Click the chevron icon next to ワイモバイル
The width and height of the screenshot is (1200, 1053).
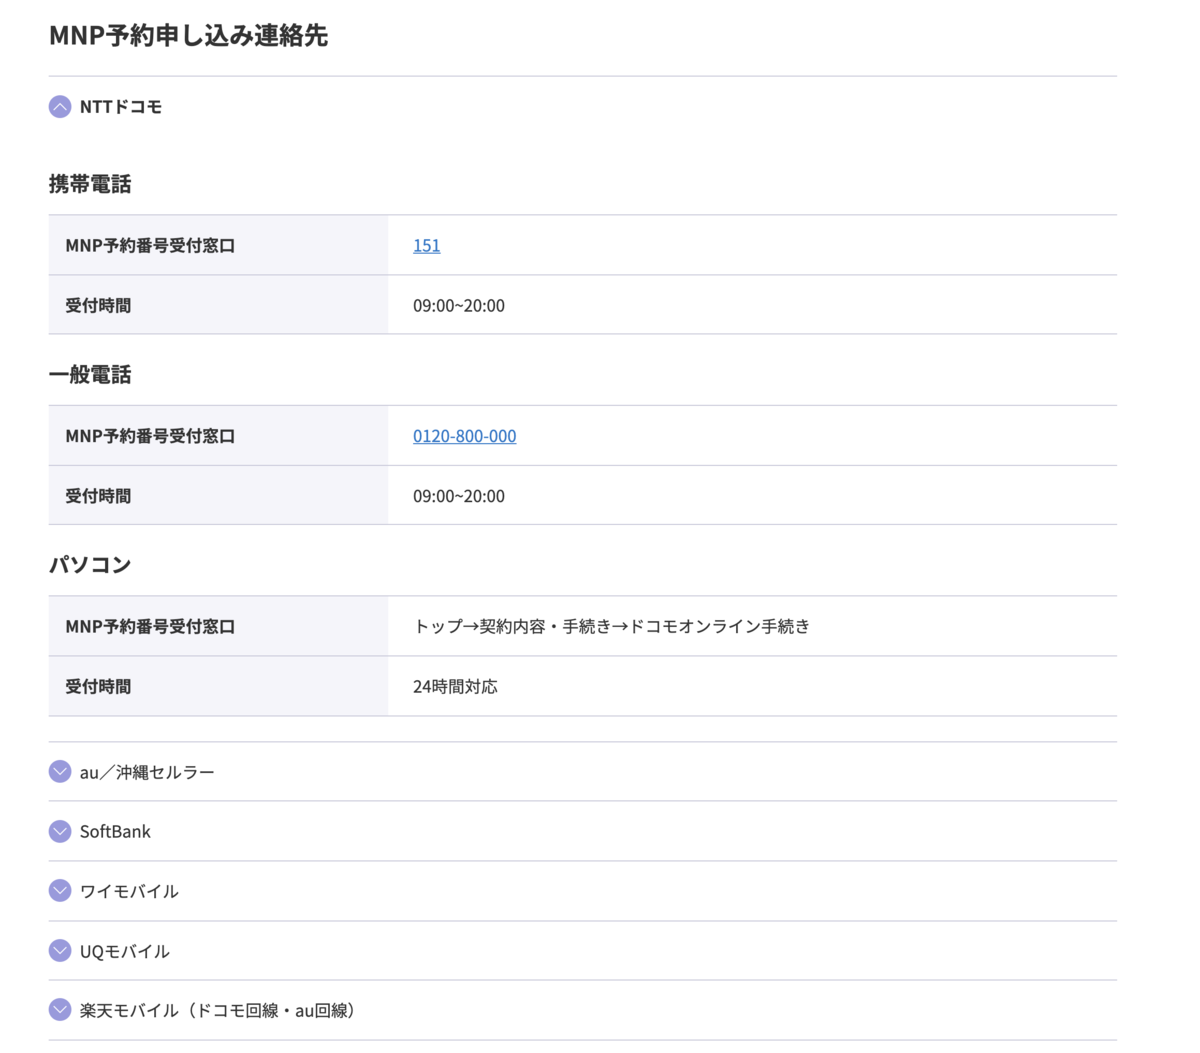click(x=59, y=891)
